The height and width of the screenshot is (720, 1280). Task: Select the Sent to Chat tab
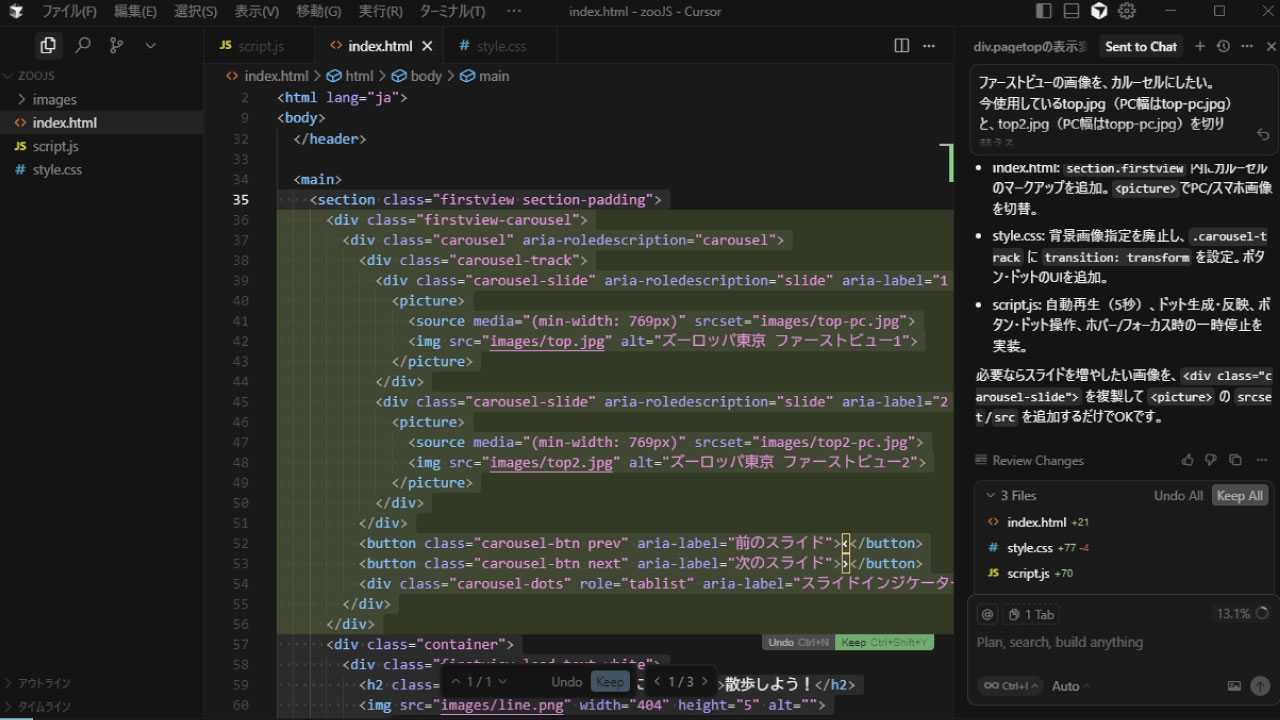pyautogui.click(x=1140, y=47)
